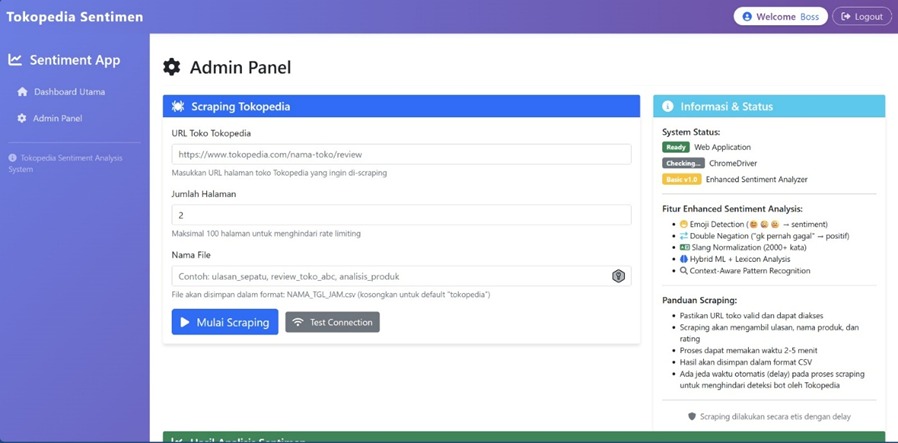Click the user avatar icon beside Welcome
The image size is (898, 443).
point(747,17)
